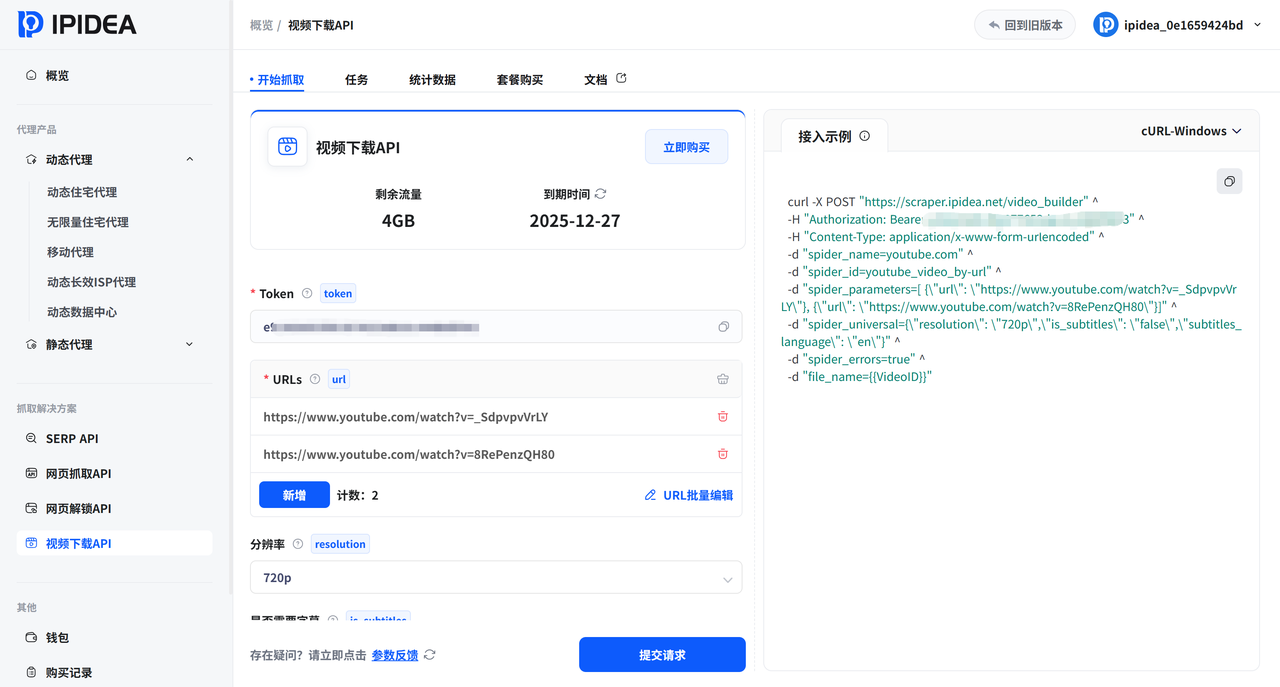Open 动态数据中心 in sidebar
Screen dimensions: 1280x687
coord(82,312)
